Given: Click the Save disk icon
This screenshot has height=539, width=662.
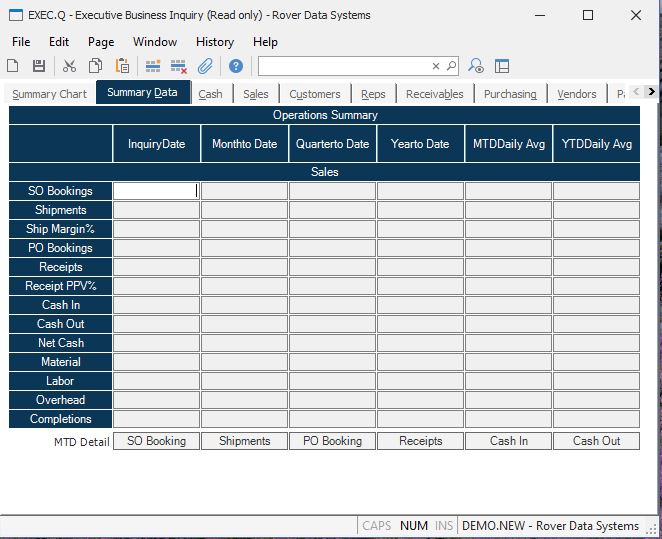Looking at the screenshot, I should 39,66.
